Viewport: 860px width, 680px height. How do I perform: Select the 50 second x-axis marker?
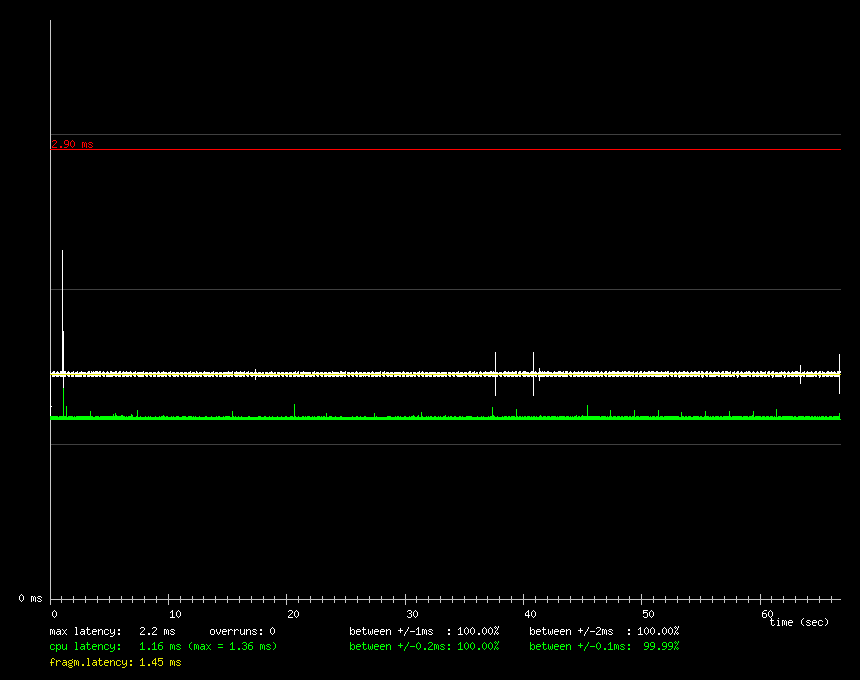click(648, 613)
